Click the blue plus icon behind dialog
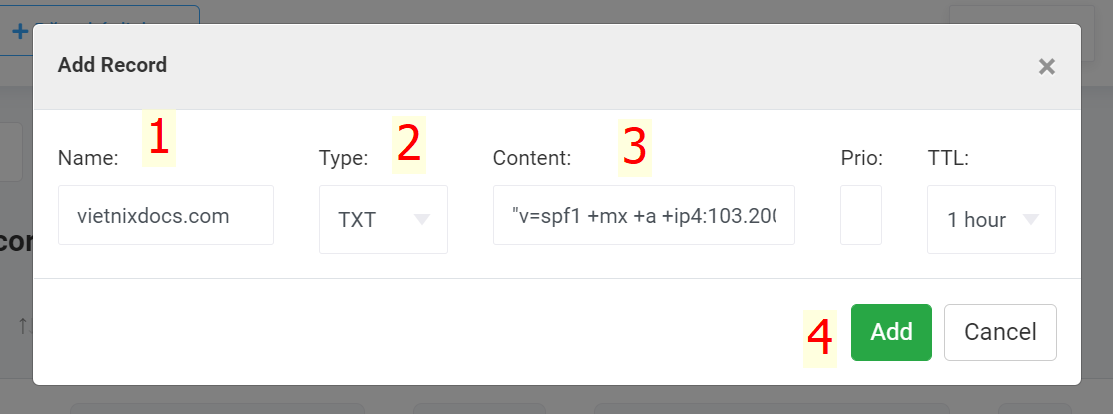This screenshot has width=1113, height=414. click(20, 31)
